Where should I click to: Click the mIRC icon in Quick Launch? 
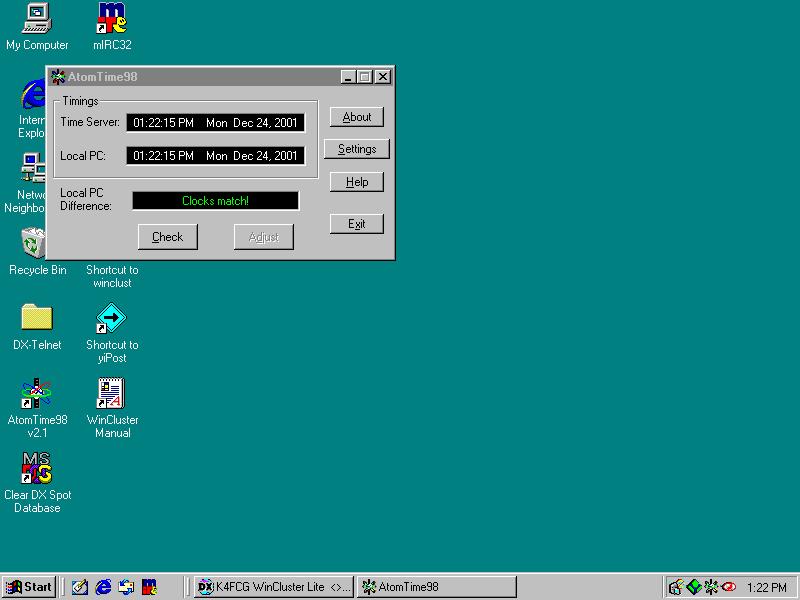[x=149, y=587]
